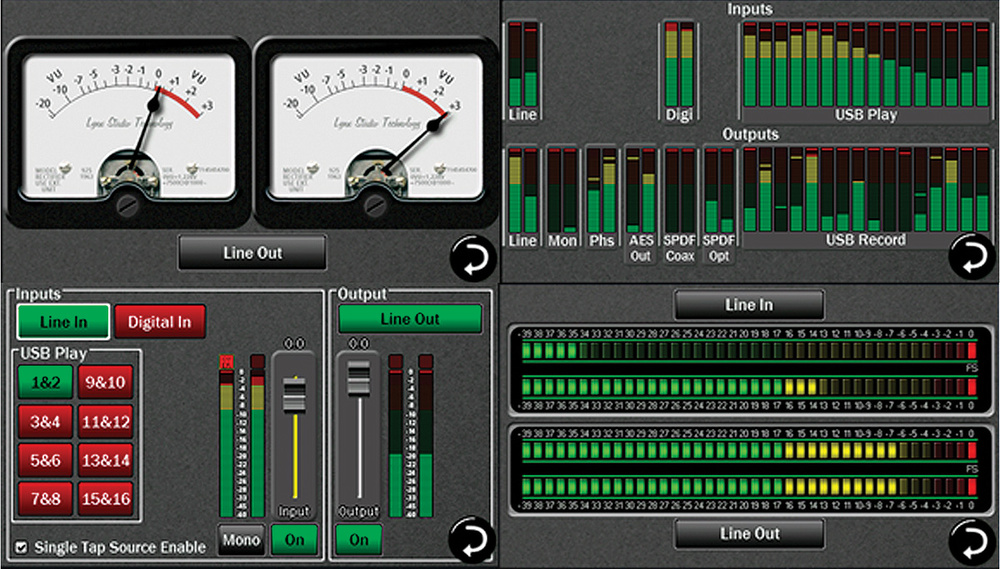This screenshot has width=1000, height=569.
Task: Open the Line Out selector below the VU meters
Action: (x=252, y=253)
